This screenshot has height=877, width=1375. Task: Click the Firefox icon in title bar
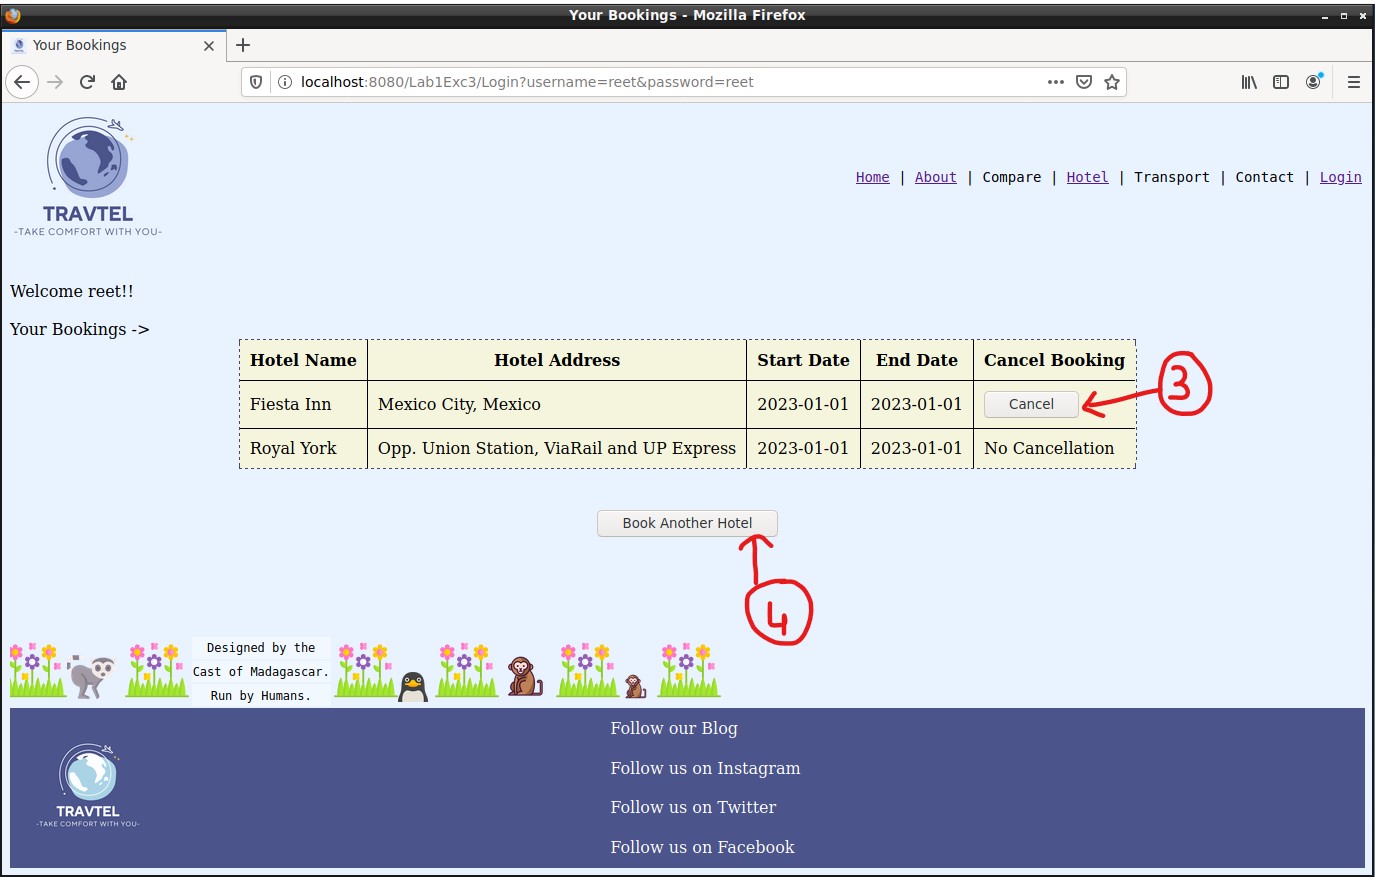pyautogui.click(x=13, y=15)
